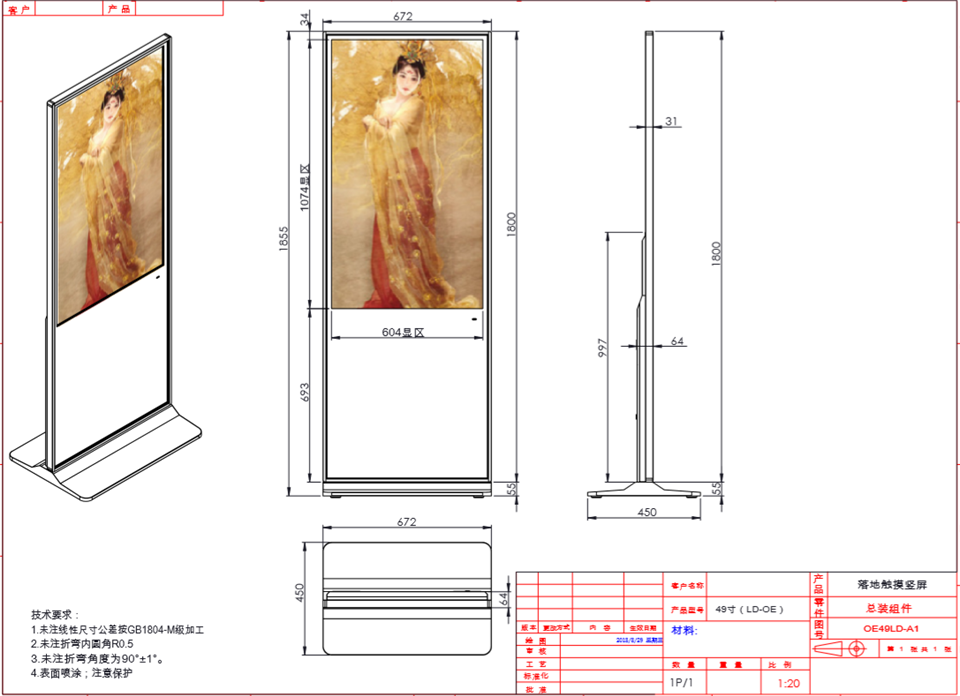This screenshot has width=960, height=696.
Task: Click the drawing number 'OE49LD-A1'
Action: [x=891, y=628]
